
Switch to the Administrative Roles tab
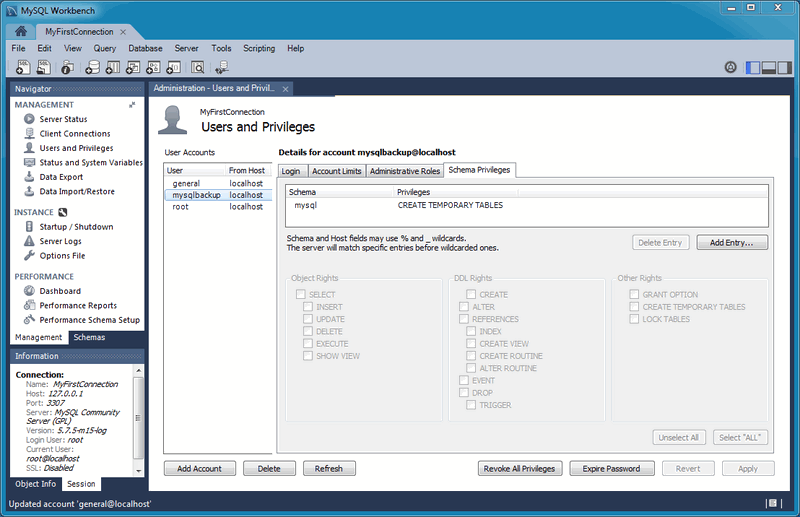pyautogui.click(x=405, y=171)
